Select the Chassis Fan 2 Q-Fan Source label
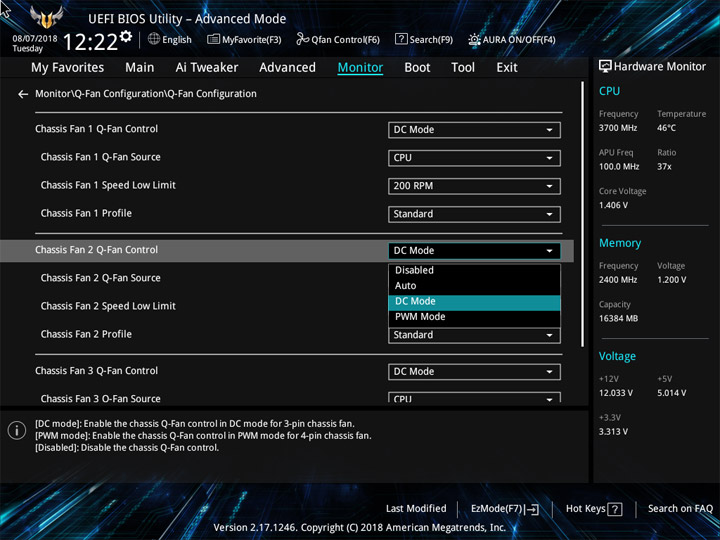The image size is (720, 540). click(101, 278)
